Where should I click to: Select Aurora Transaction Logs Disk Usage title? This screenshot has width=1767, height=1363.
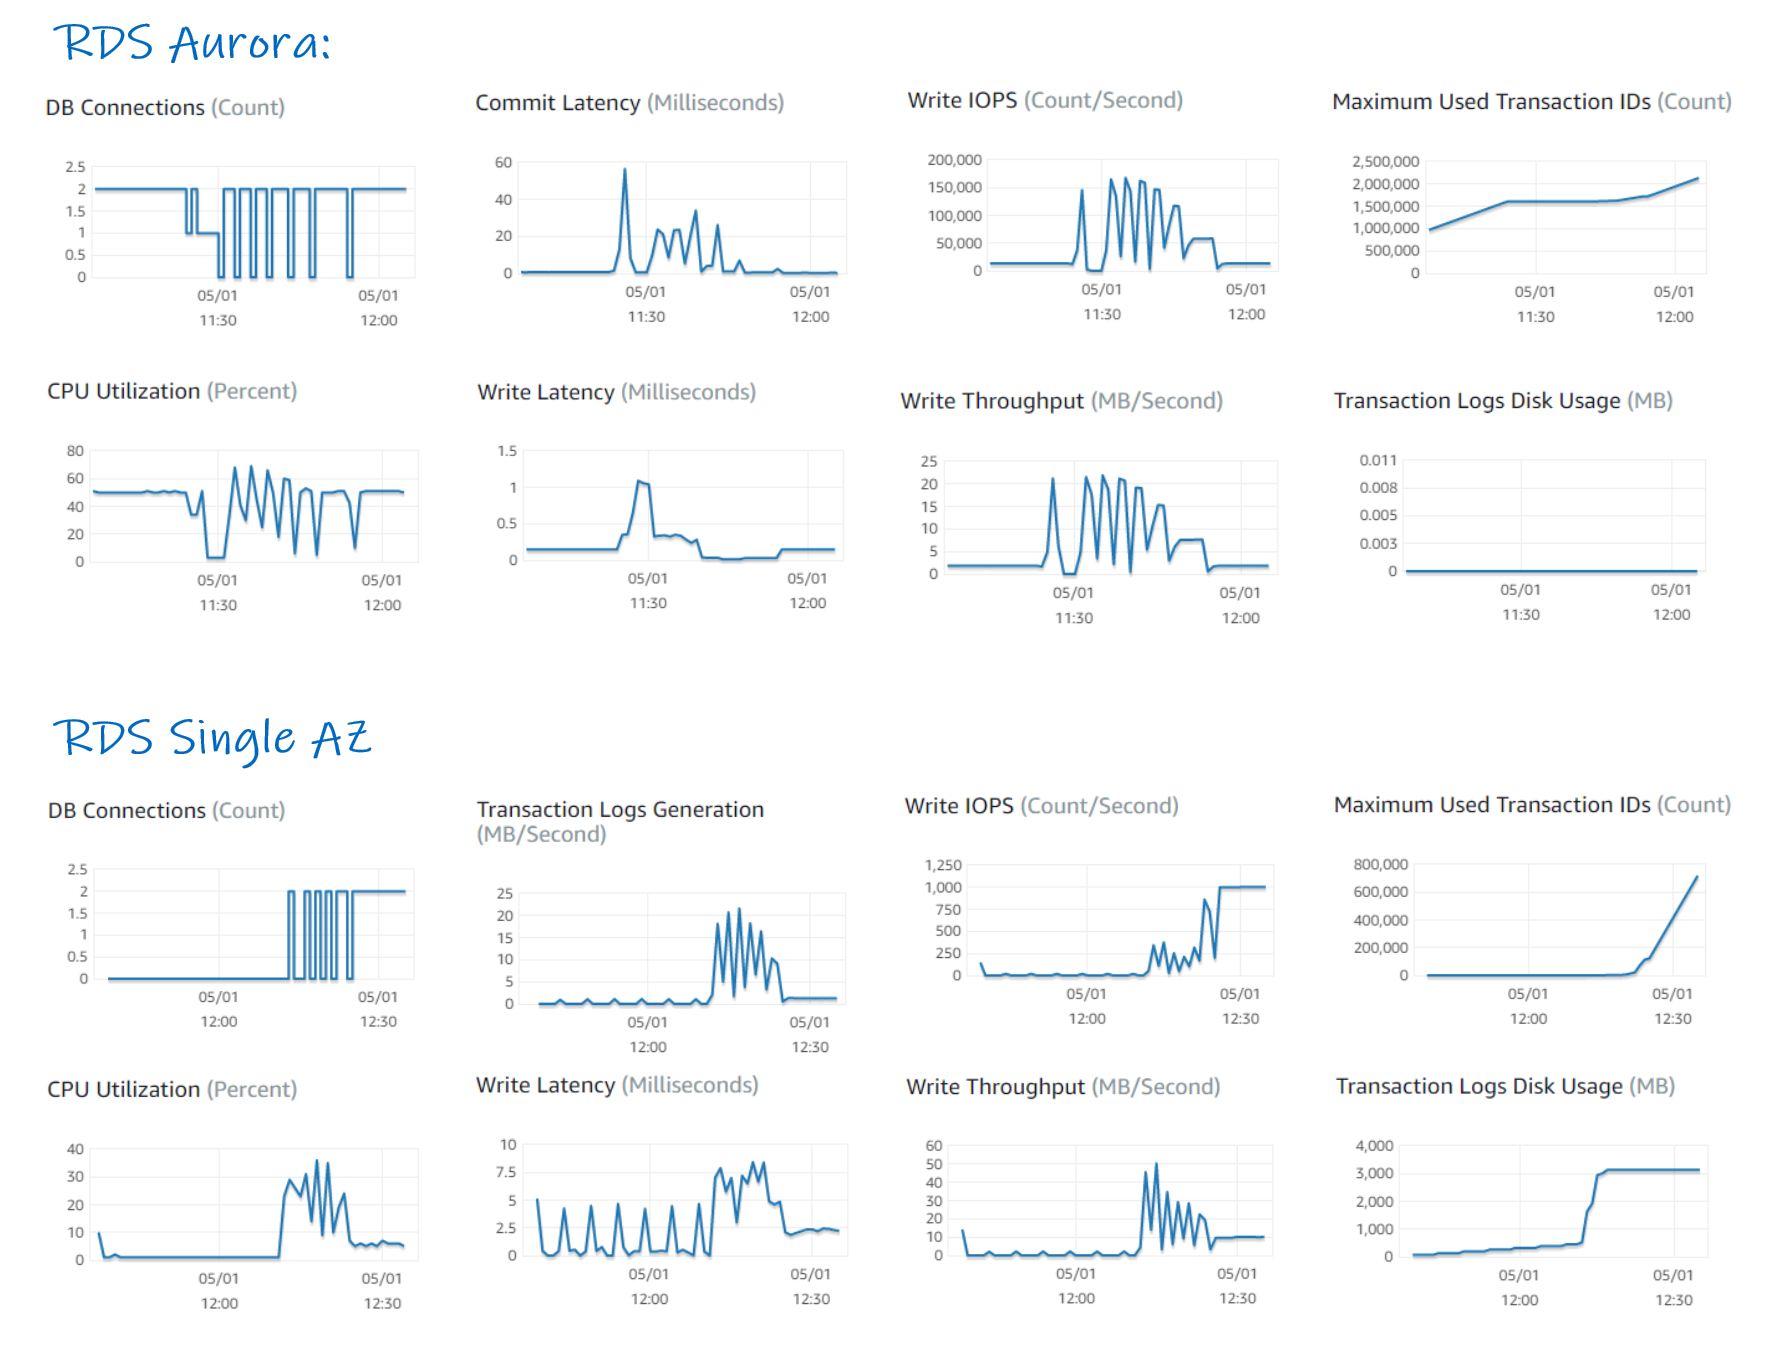click(x=1503, y=400)
